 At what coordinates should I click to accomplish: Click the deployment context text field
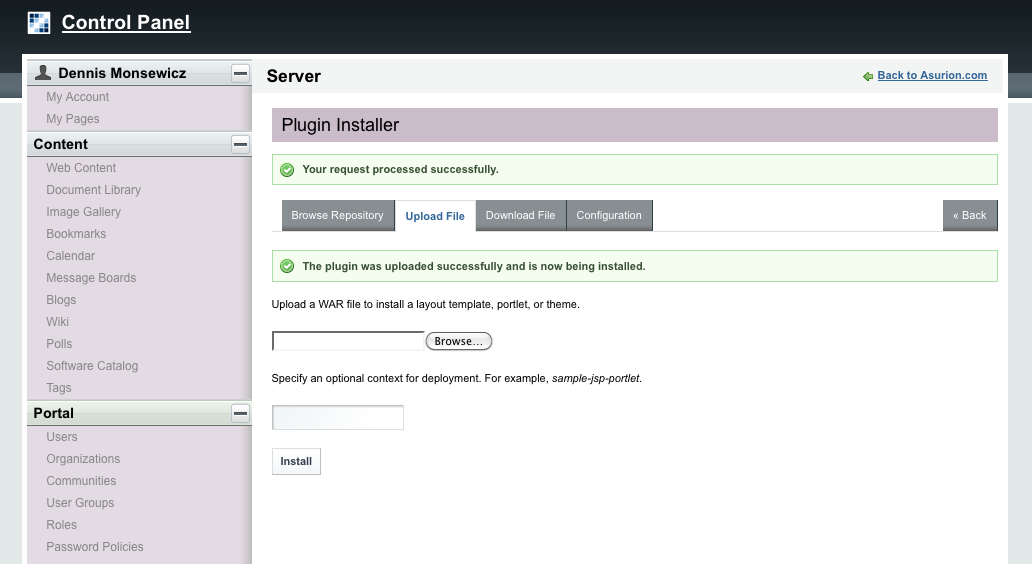pos(338,417)
